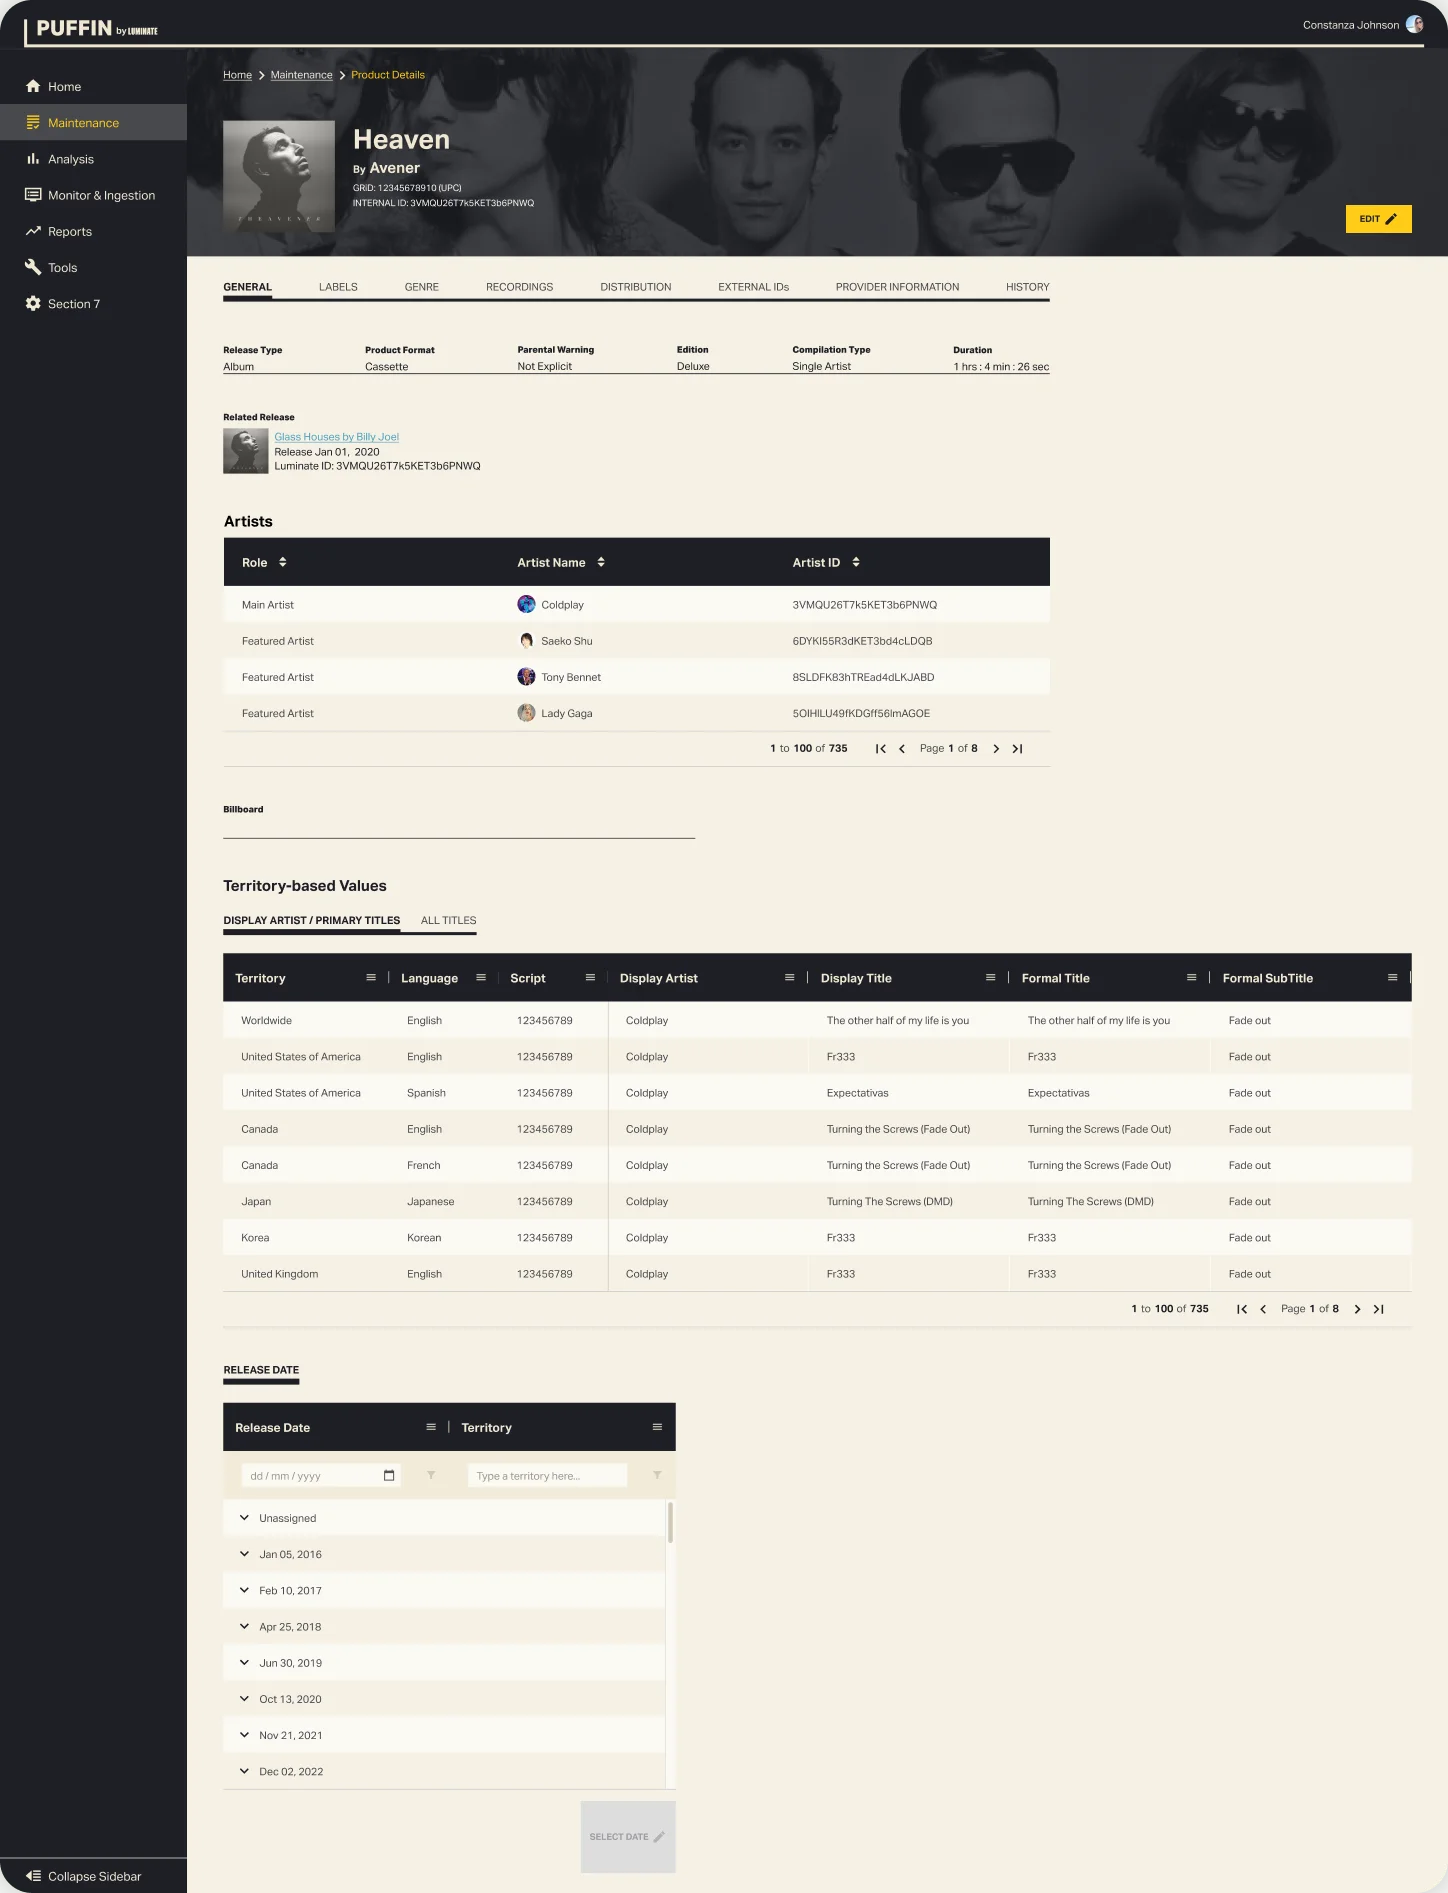Select the Analysis bar chart icon

pos(33,159)
